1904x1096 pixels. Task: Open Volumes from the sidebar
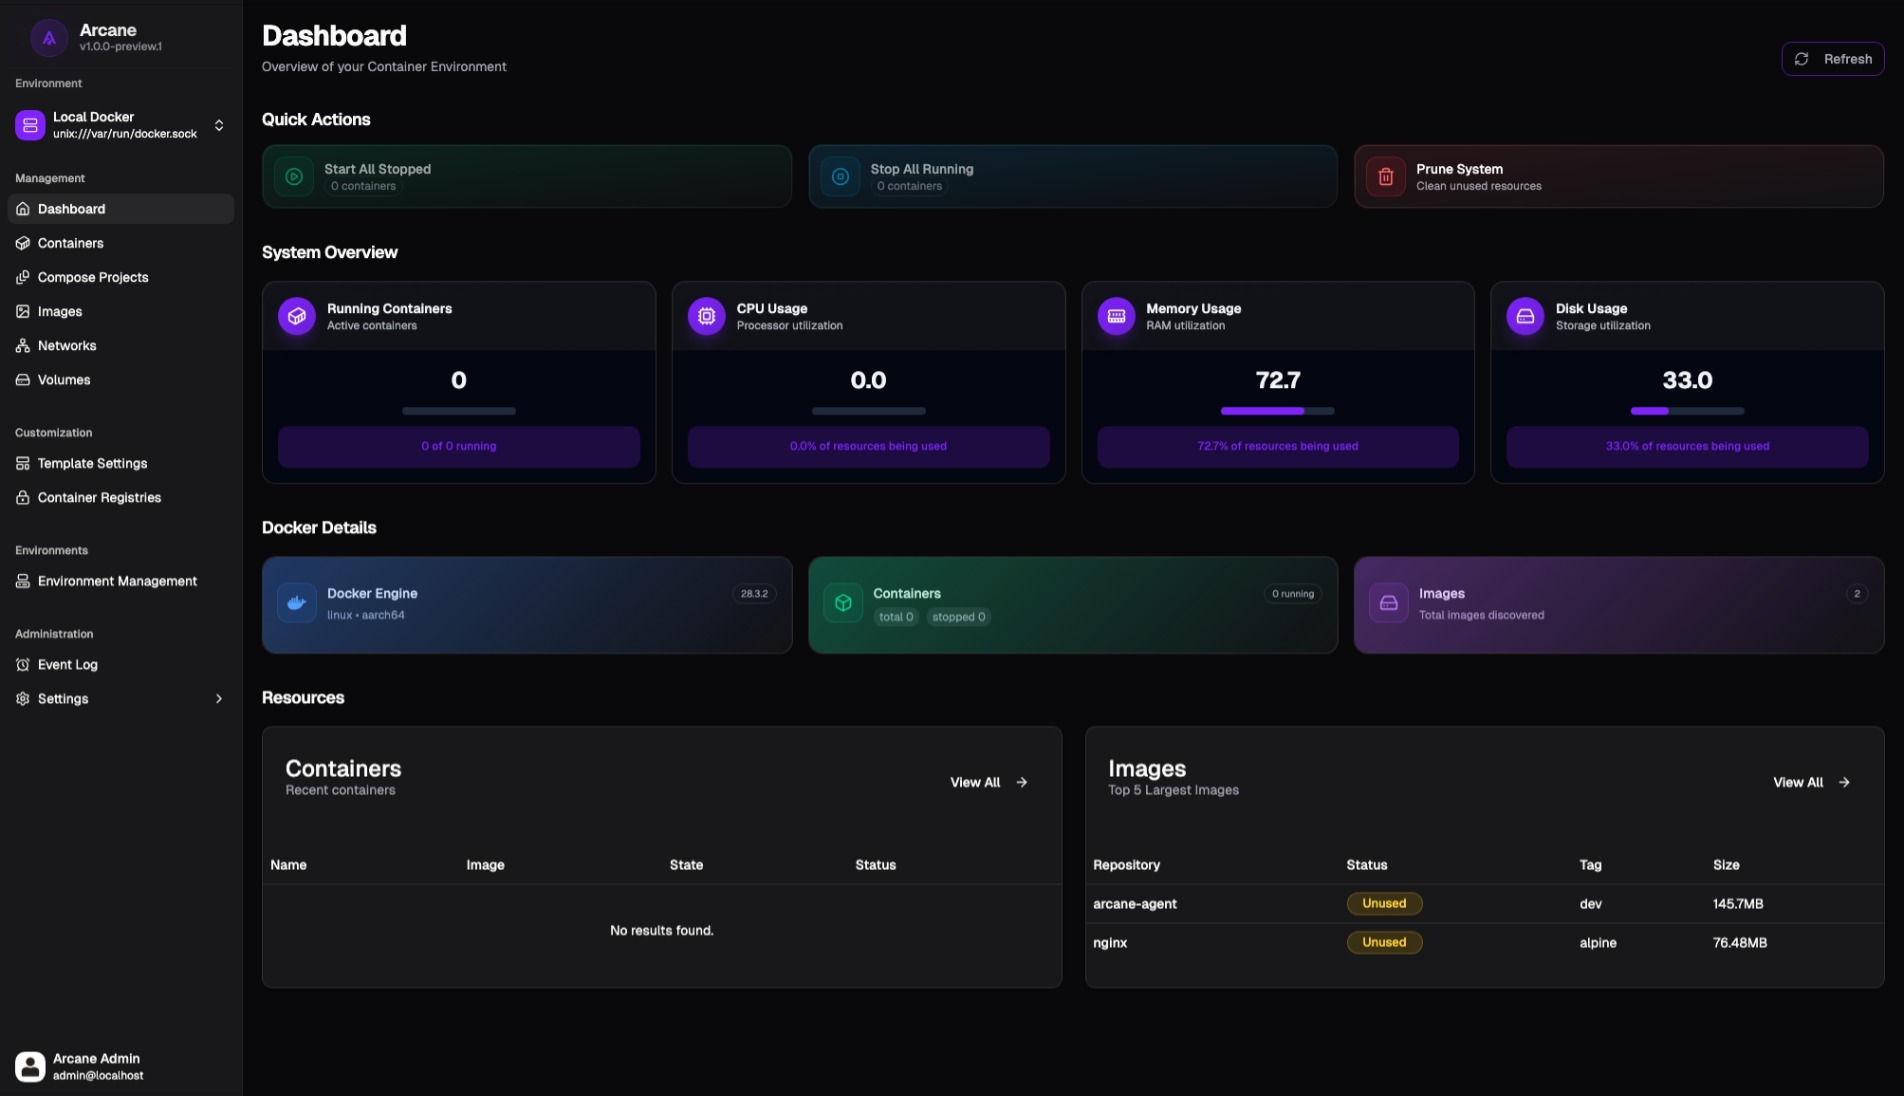coord(64,379)
